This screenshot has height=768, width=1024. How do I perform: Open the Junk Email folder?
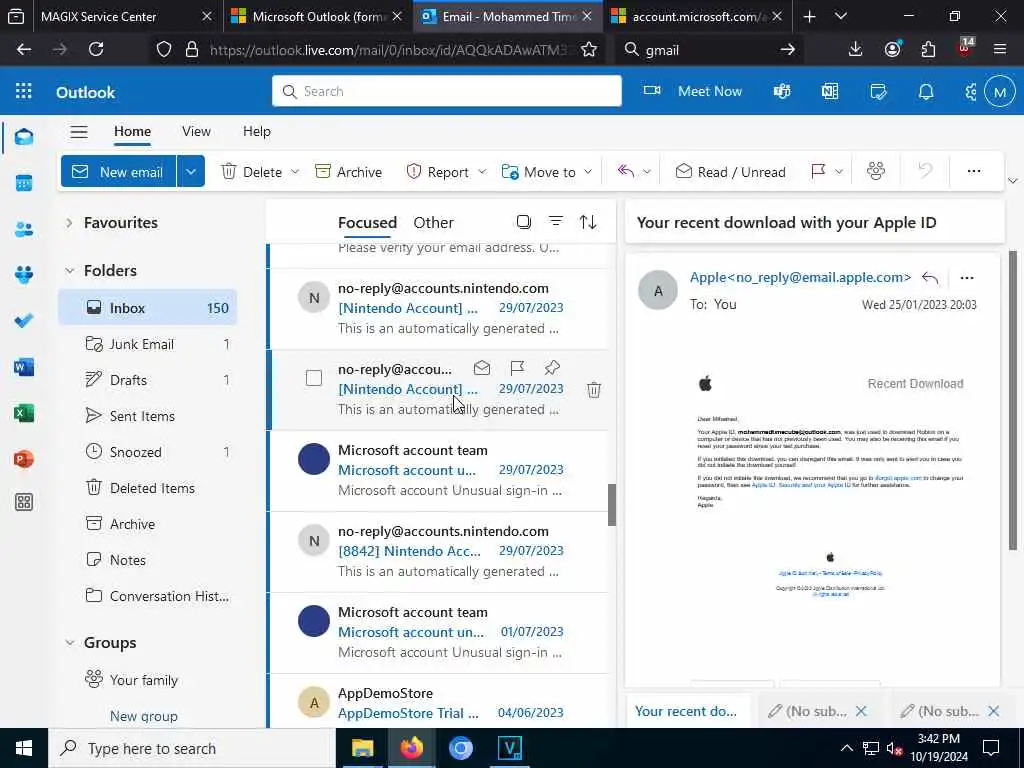(x=148, y=344)
